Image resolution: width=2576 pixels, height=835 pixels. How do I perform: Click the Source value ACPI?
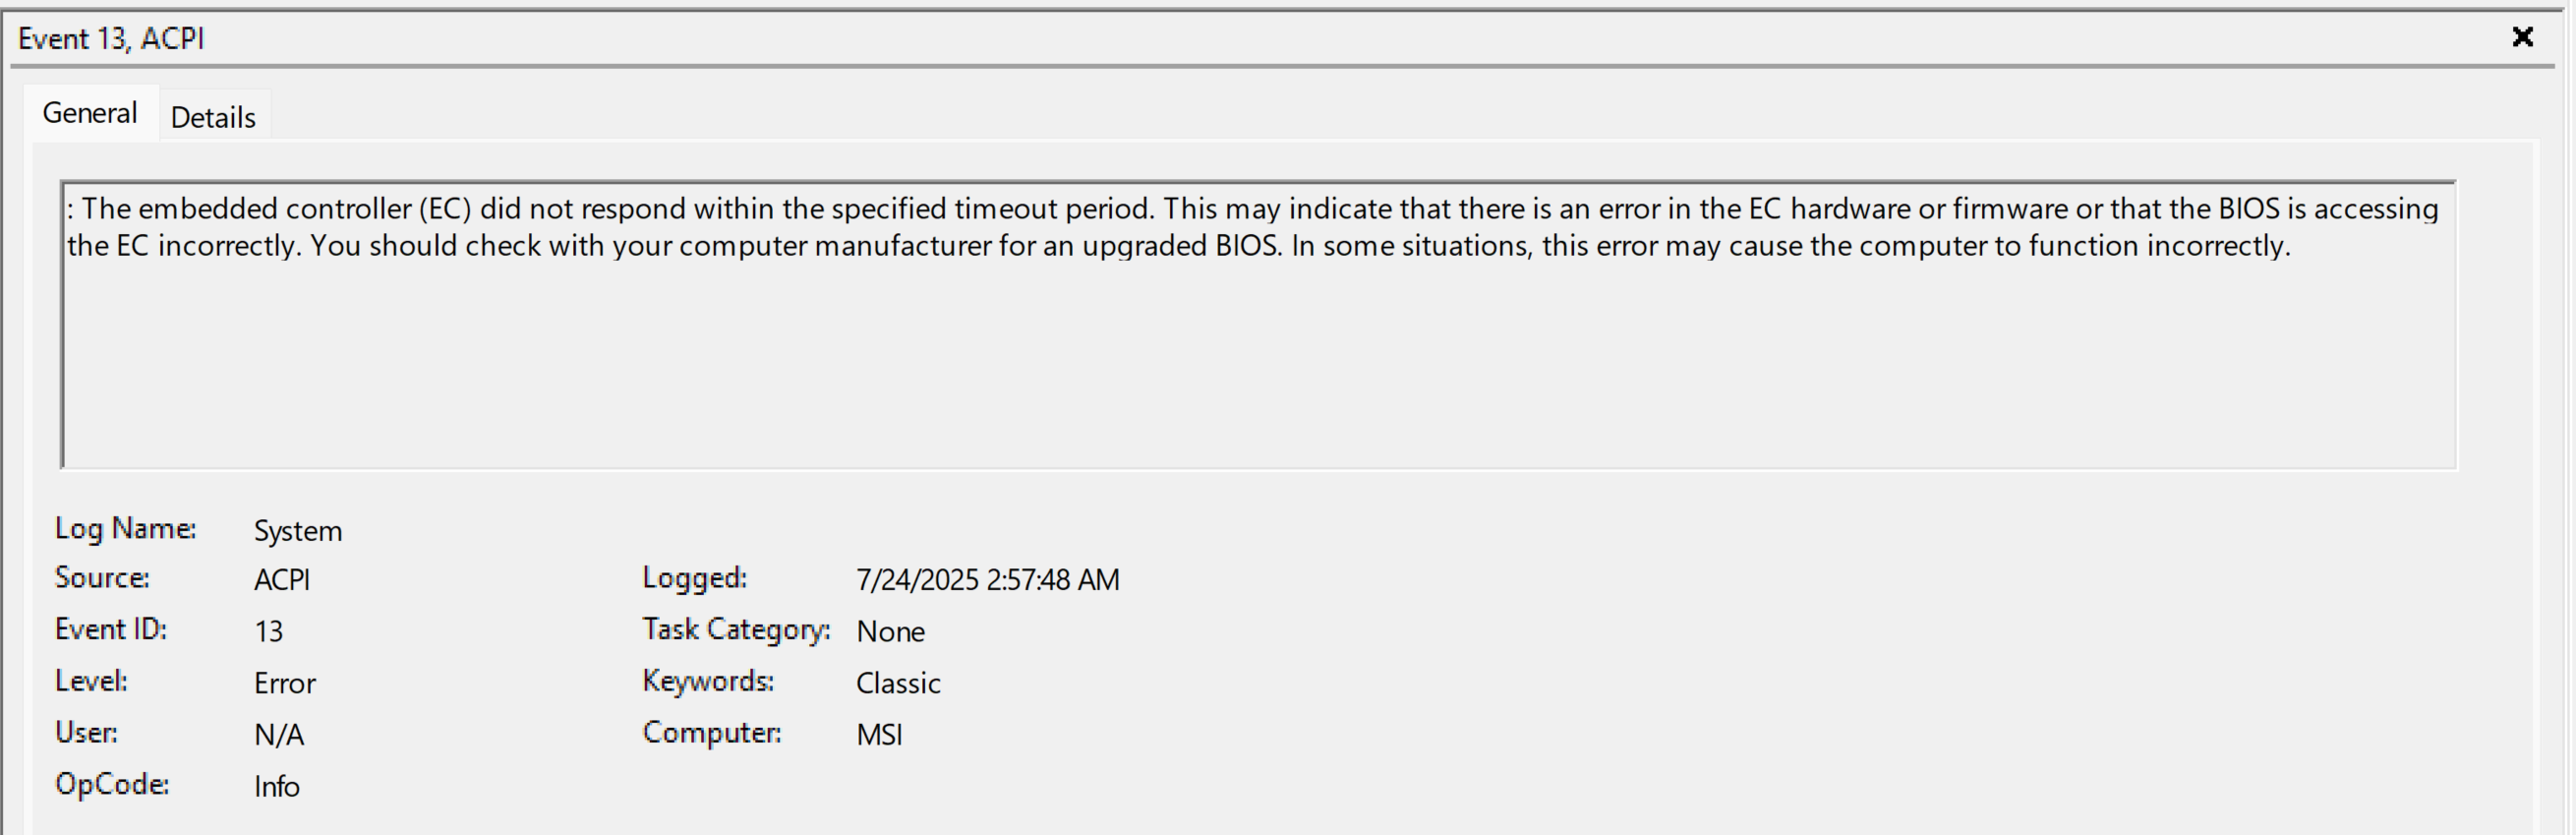coord(282,580)
